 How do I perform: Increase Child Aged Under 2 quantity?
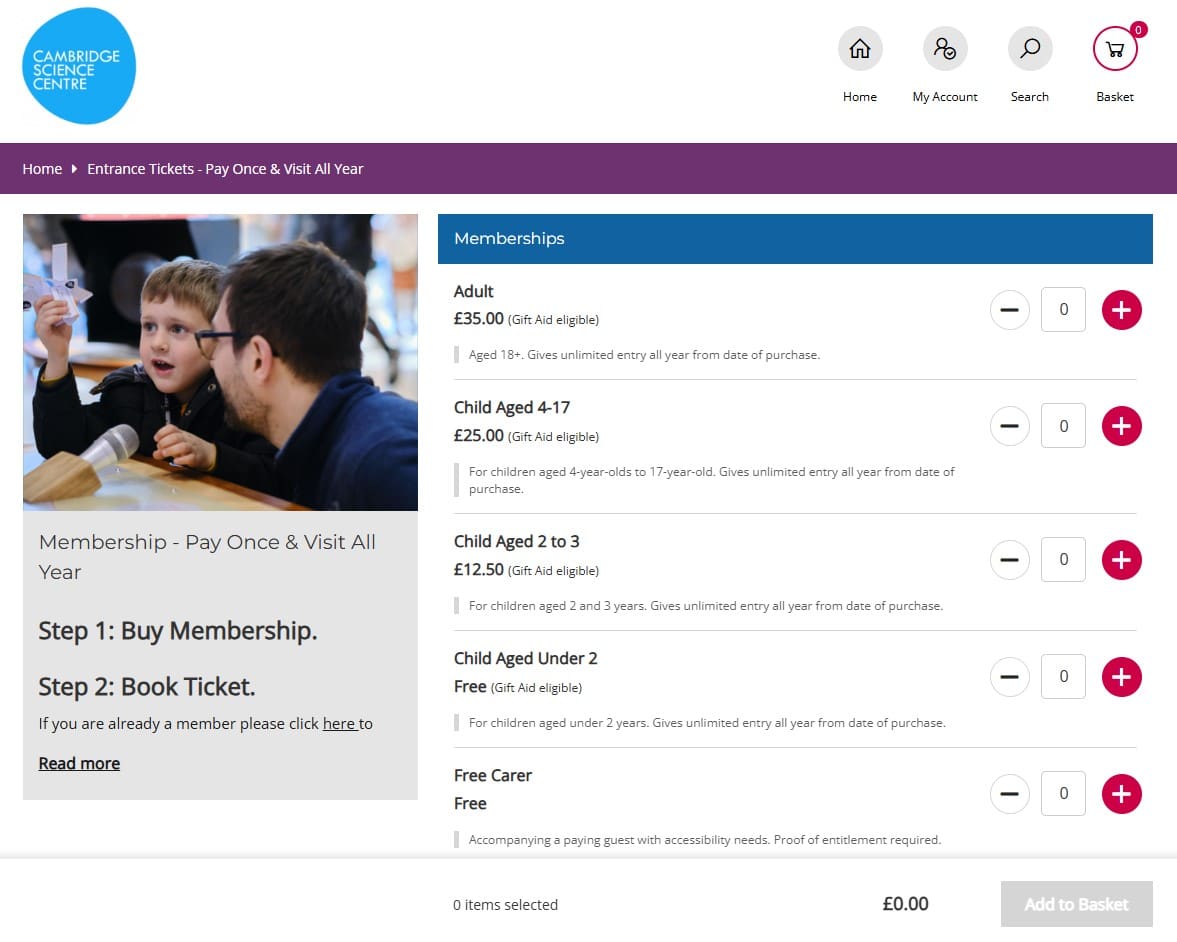pyautogui.click(x=1121, y=677)
